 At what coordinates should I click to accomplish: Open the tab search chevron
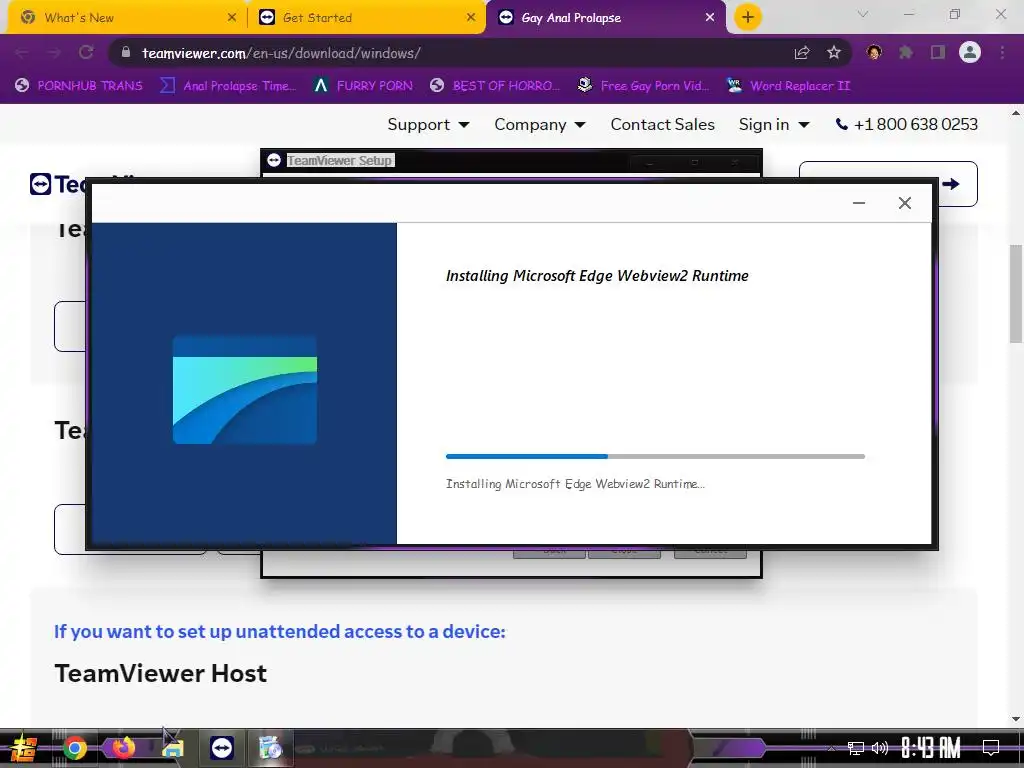coord(863,14)
